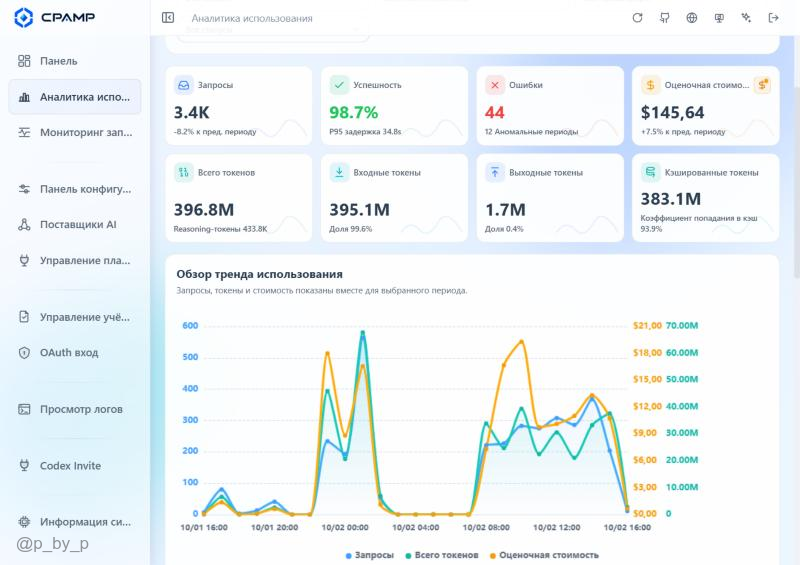Click the Входные токены download icon
The image size is (800, 565).
pos(339,173)
